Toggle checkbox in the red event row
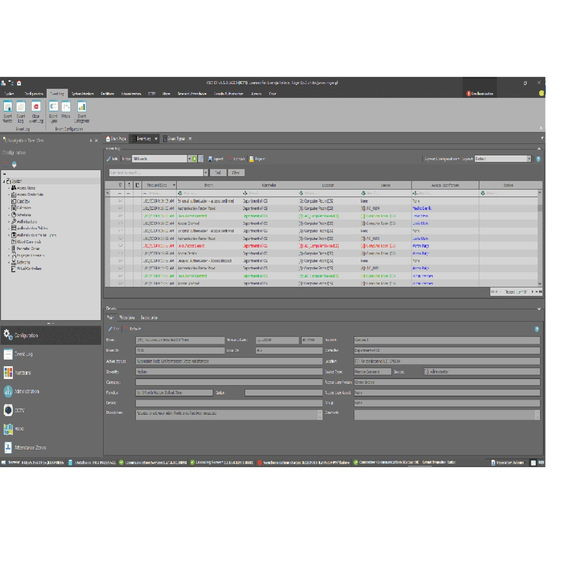This screenshot has height=570, width=570. coord(120,246)
